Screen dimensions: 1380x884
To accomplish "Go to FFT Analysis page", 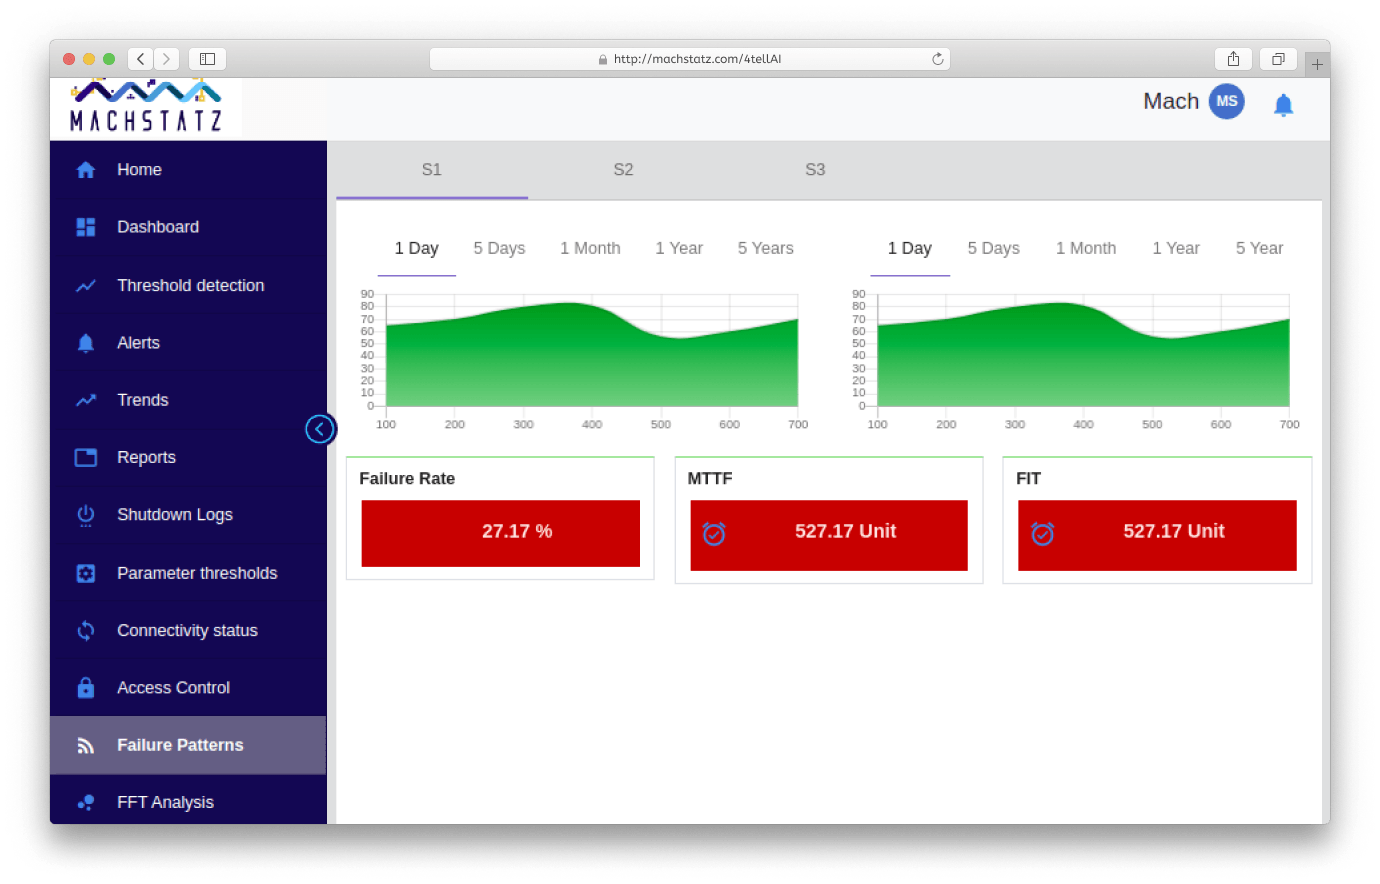I will coord(165,802).
